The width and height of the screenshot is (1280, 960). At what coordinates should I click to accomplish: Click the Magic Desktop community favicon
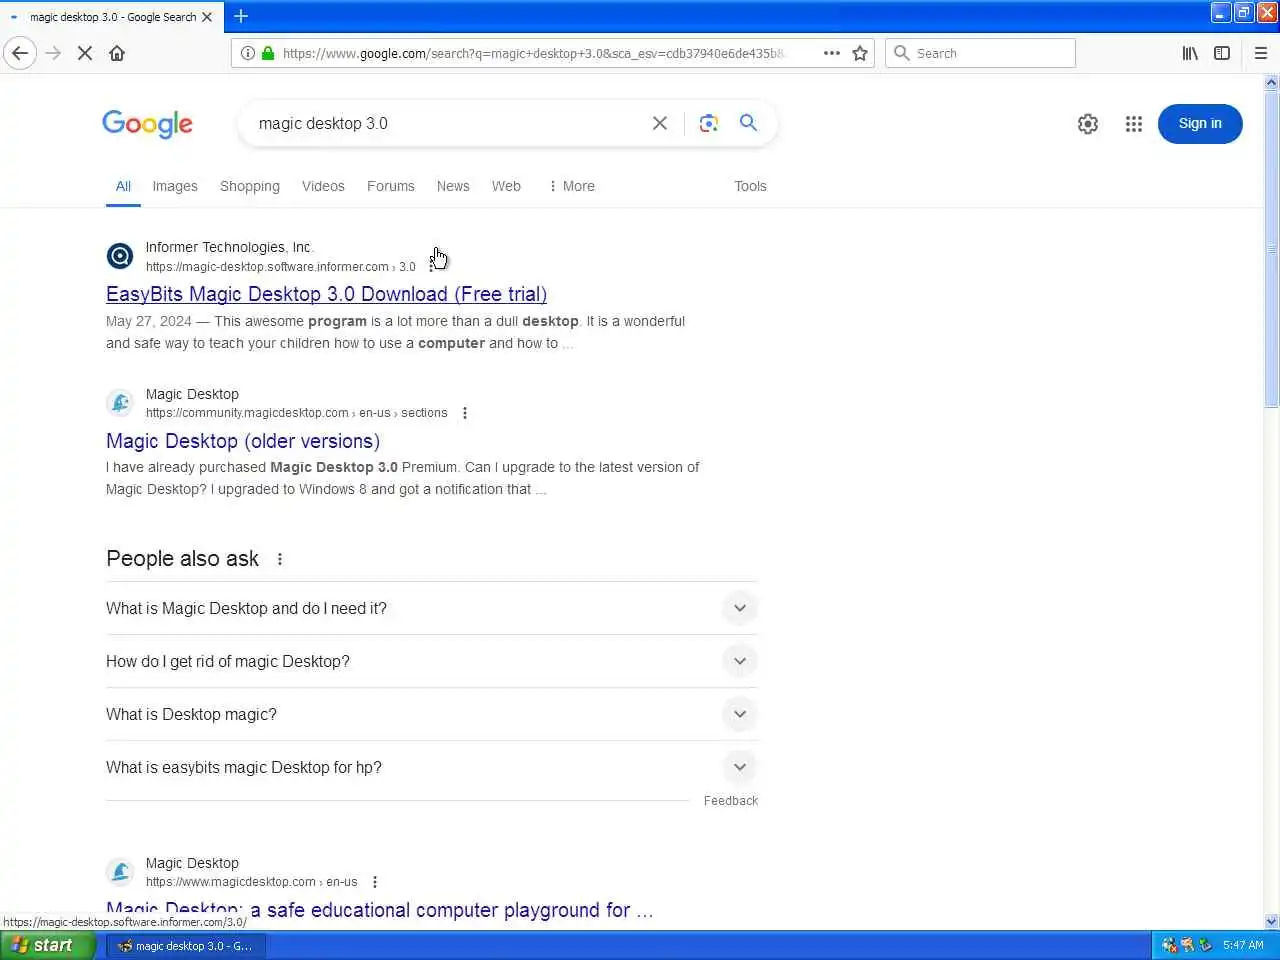[x=120, y=403]
